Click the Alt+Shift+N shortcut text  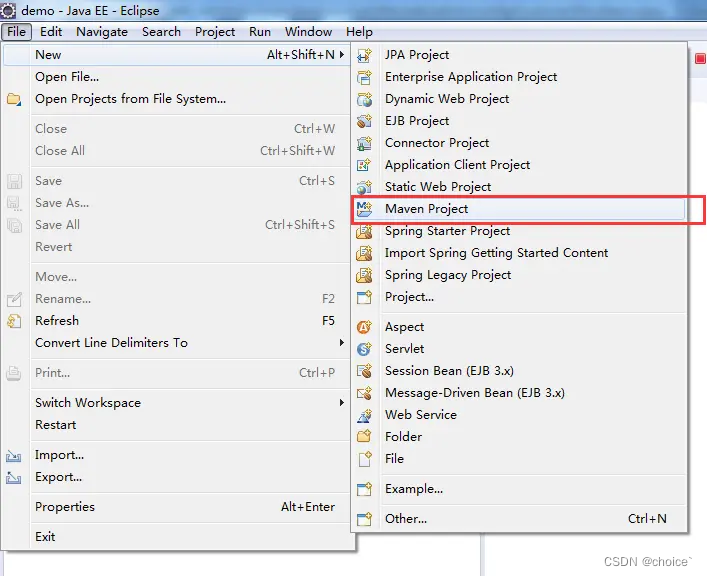point(301,55)
